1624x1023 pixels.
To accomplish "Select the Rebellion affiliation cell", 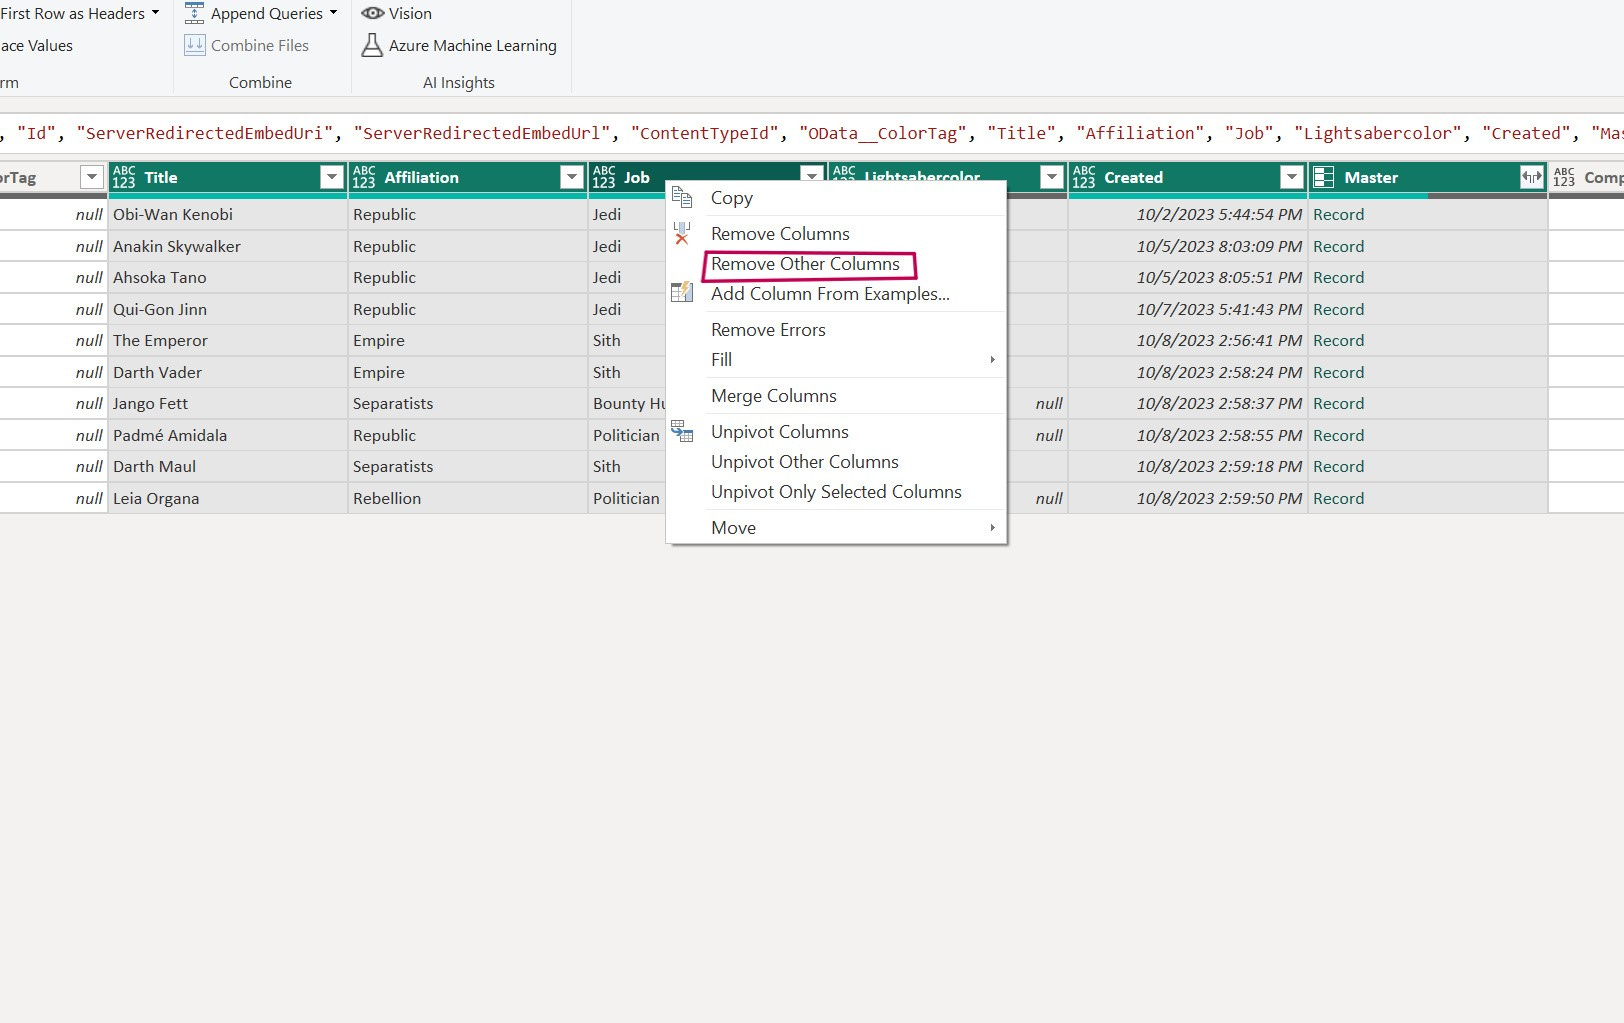I will coord(467,498).
